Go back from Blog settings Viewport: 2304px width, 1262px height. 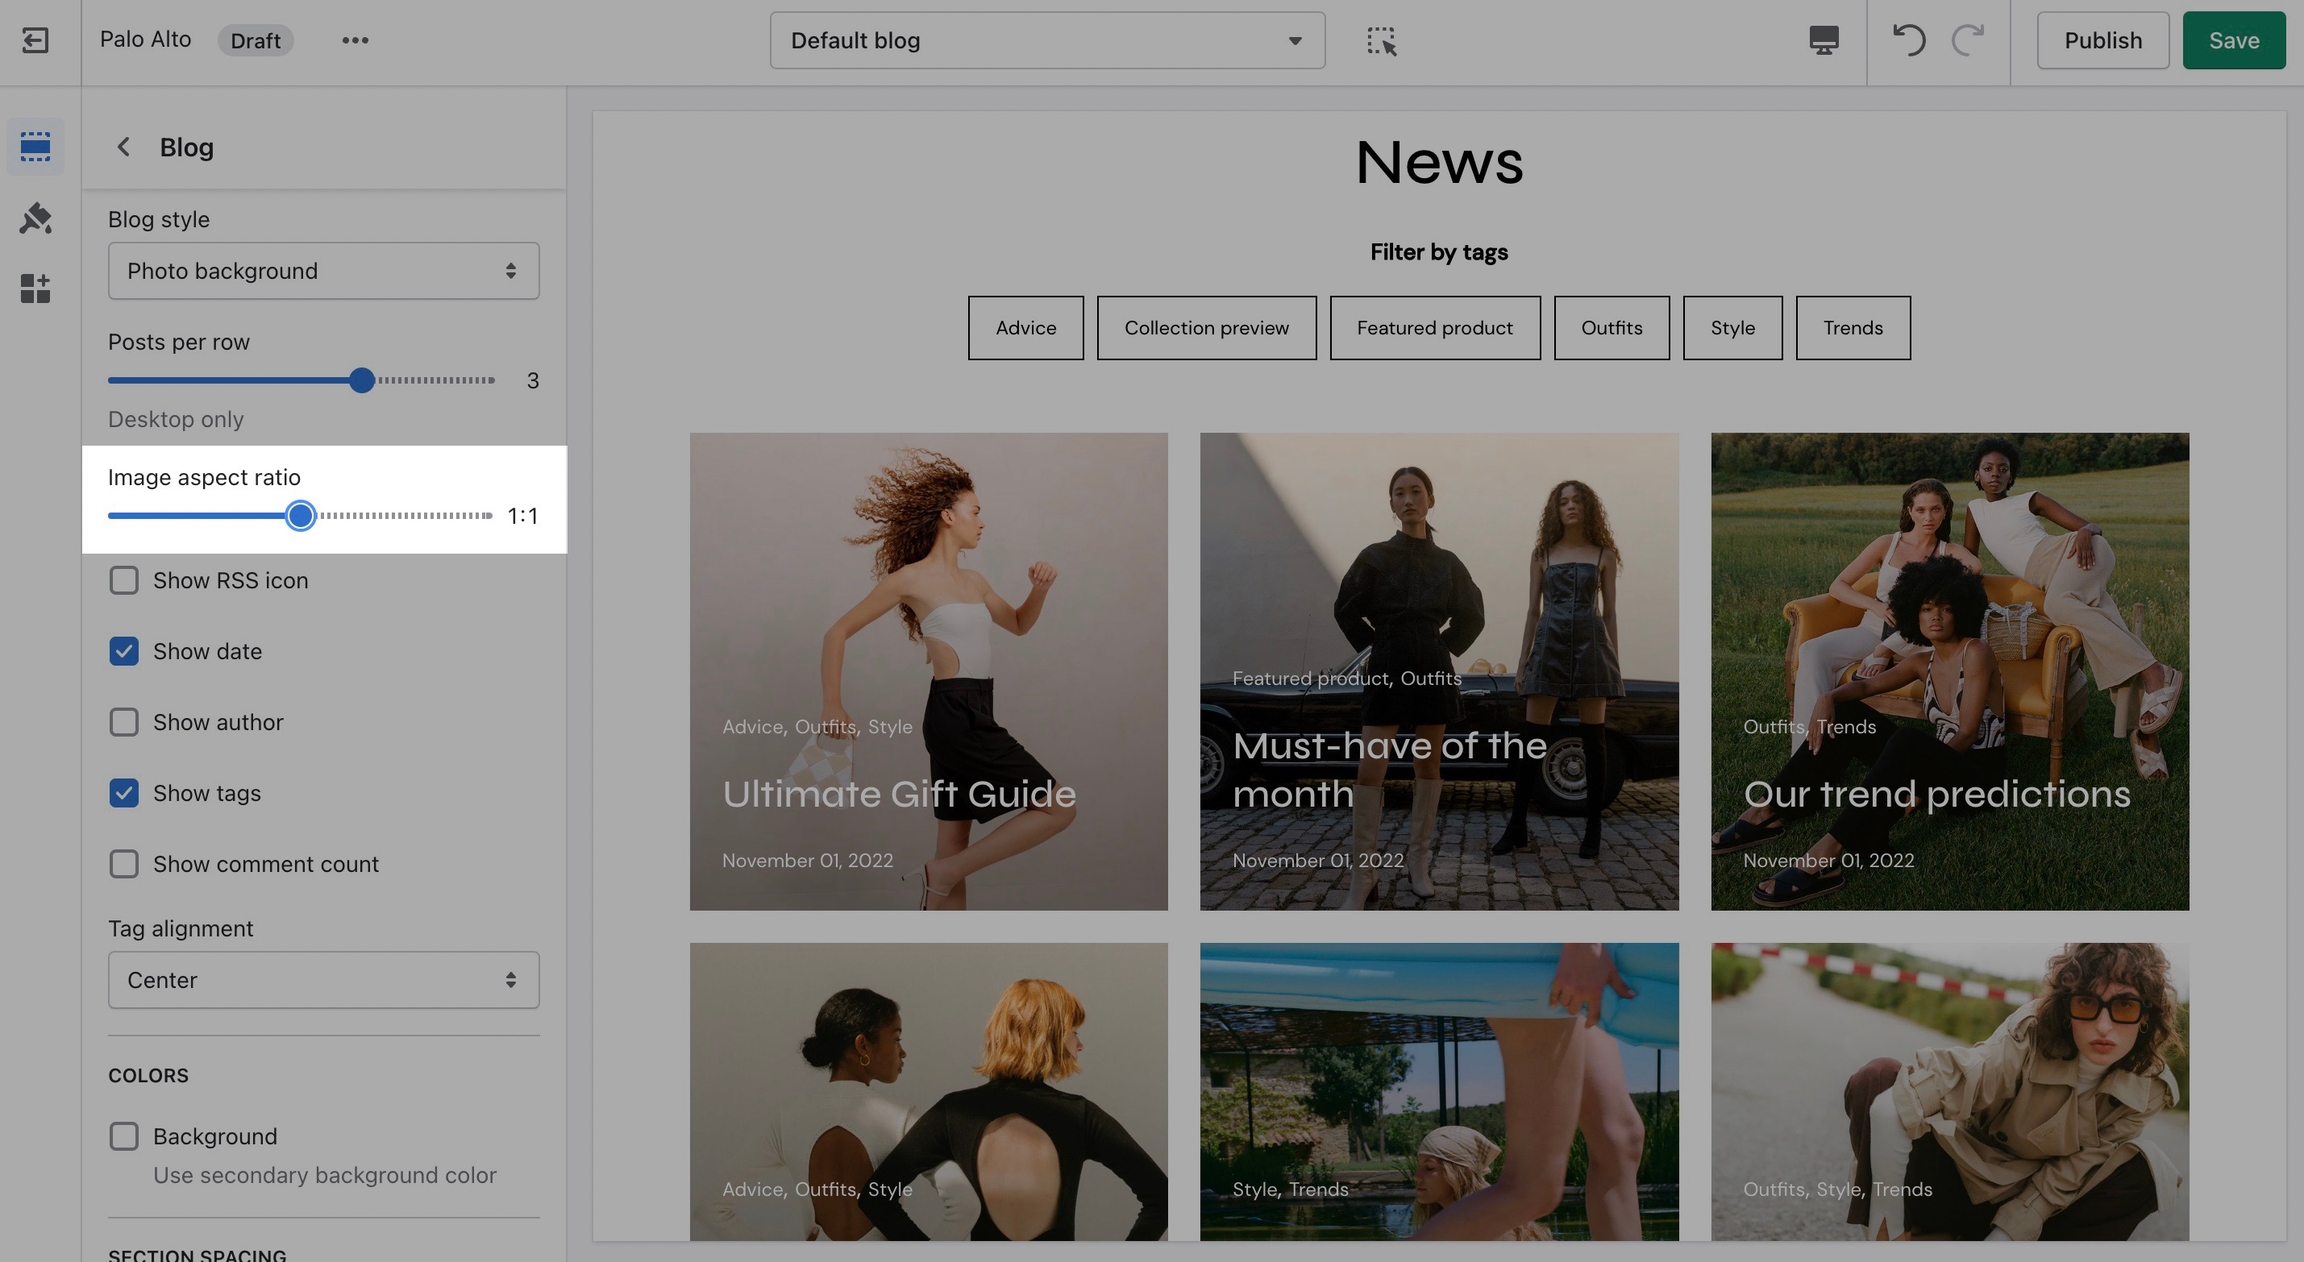tap(123, 147)
